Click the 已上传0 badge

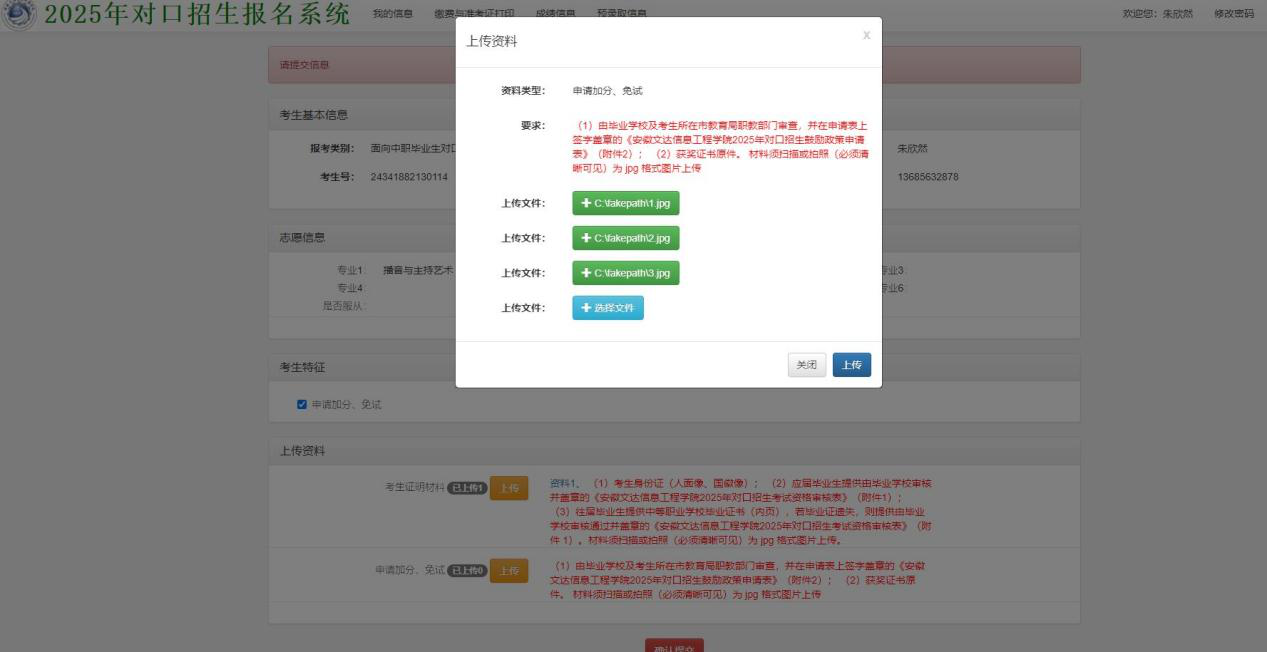click(x=467, y=570)
